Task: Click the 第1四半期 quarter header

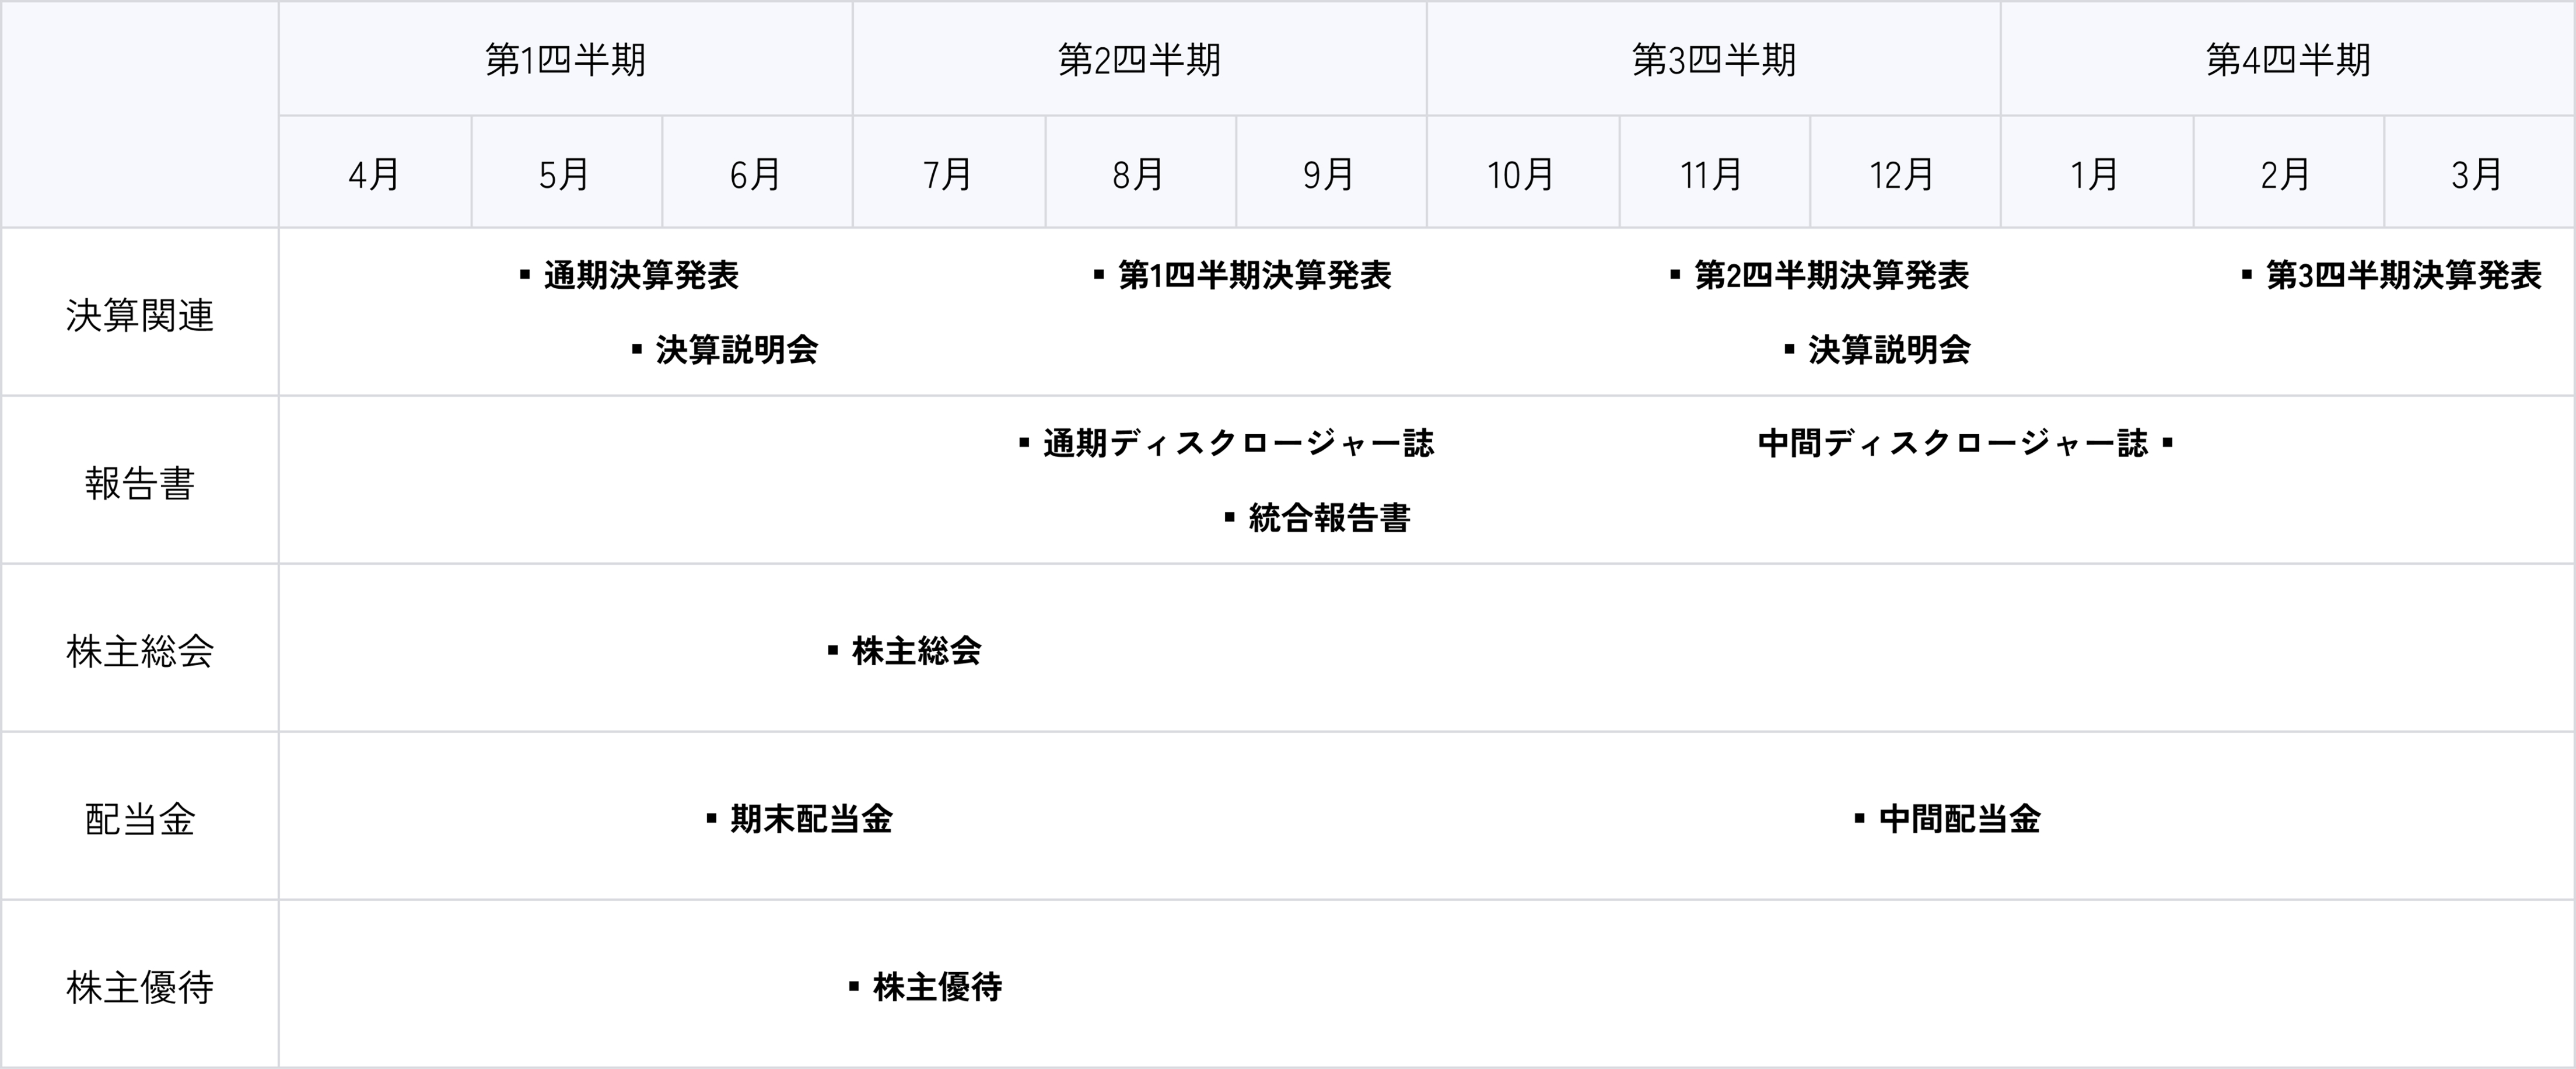Action: coord(565,60)
